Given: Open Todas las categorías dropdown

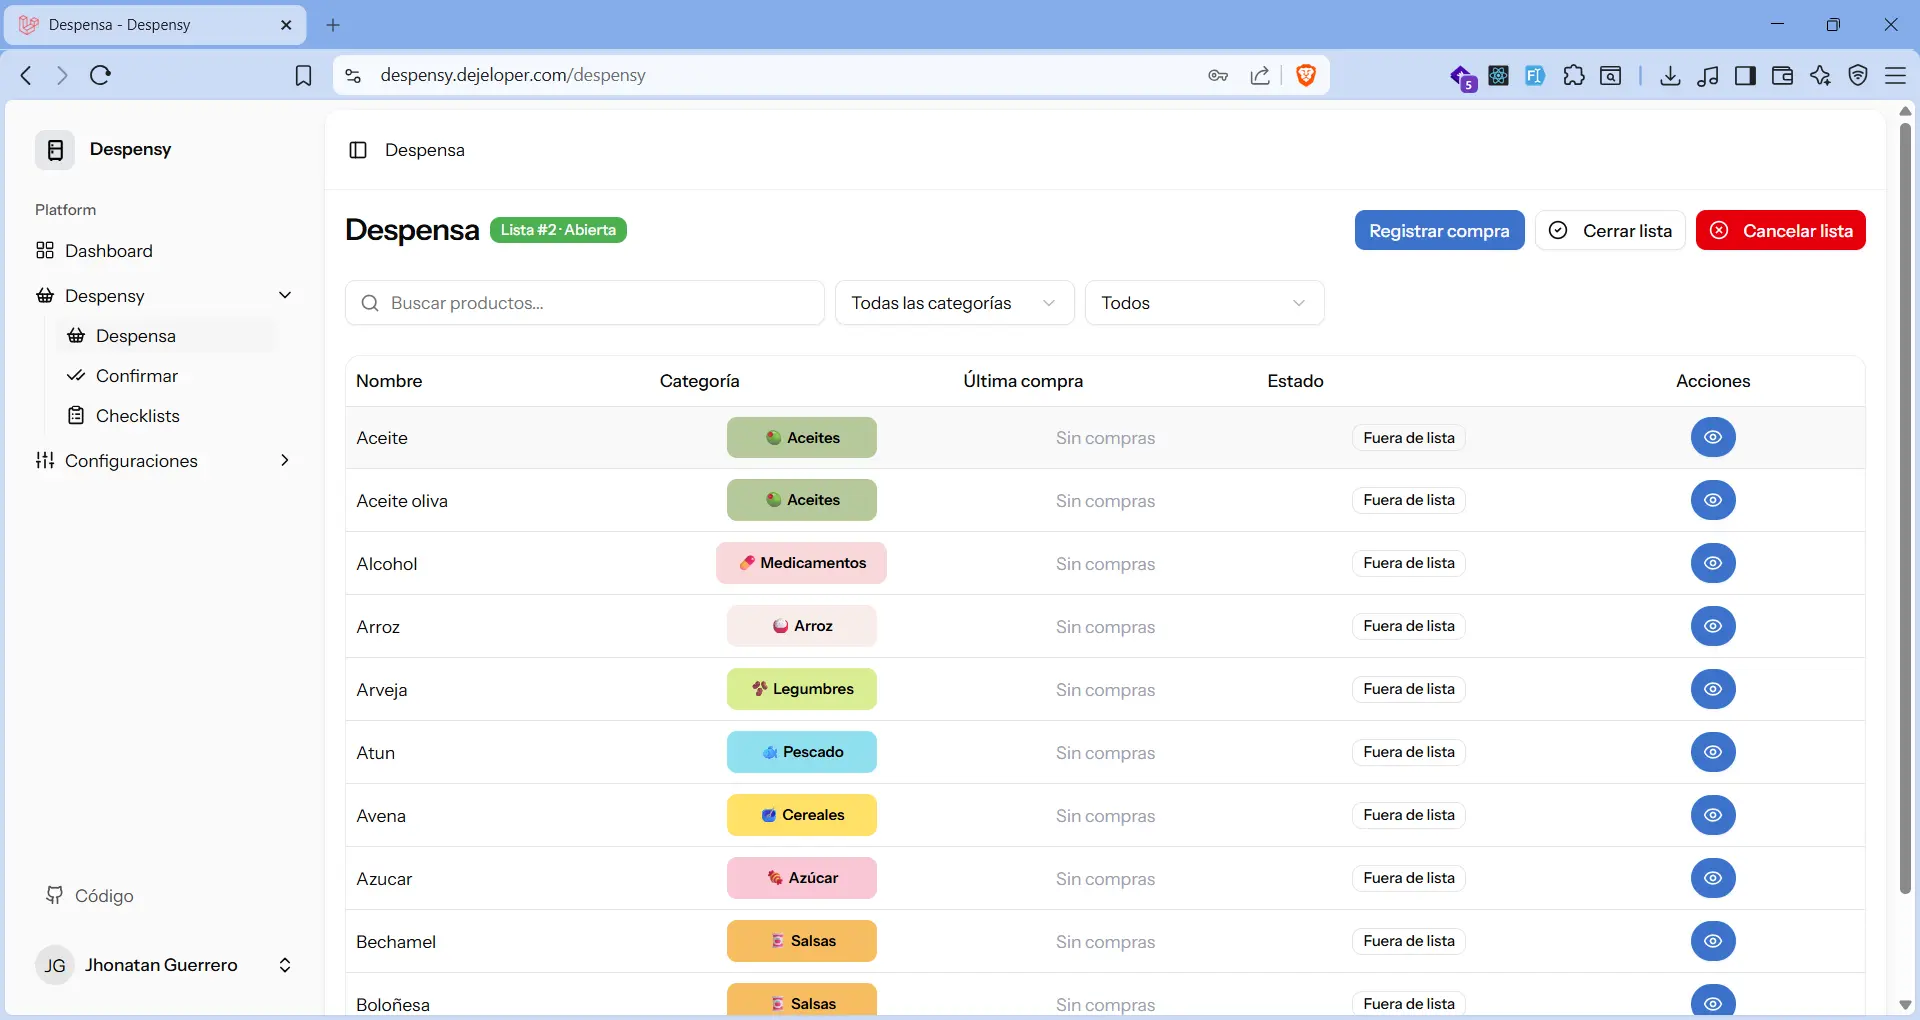Looking at the screenshot, I should click(x=954, y=303).
